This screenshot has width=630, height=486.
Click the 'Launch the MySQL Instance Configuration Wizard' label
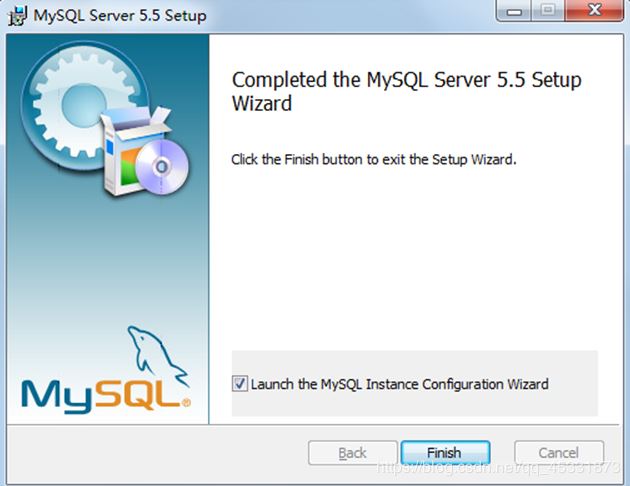coord(399,384)
